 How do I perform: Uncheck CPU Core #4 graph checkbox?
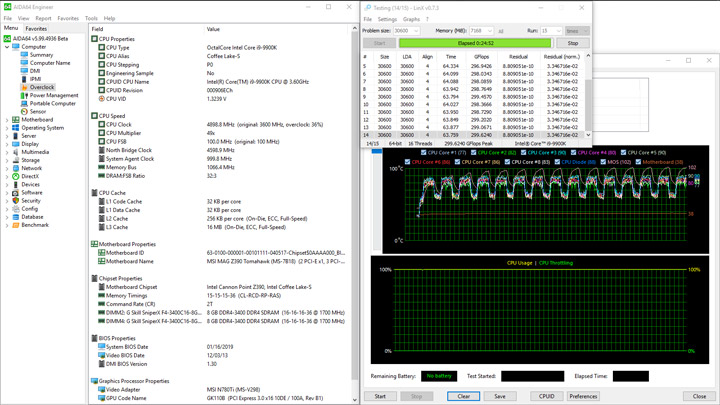pyautogui.click(x=574, y=152)
